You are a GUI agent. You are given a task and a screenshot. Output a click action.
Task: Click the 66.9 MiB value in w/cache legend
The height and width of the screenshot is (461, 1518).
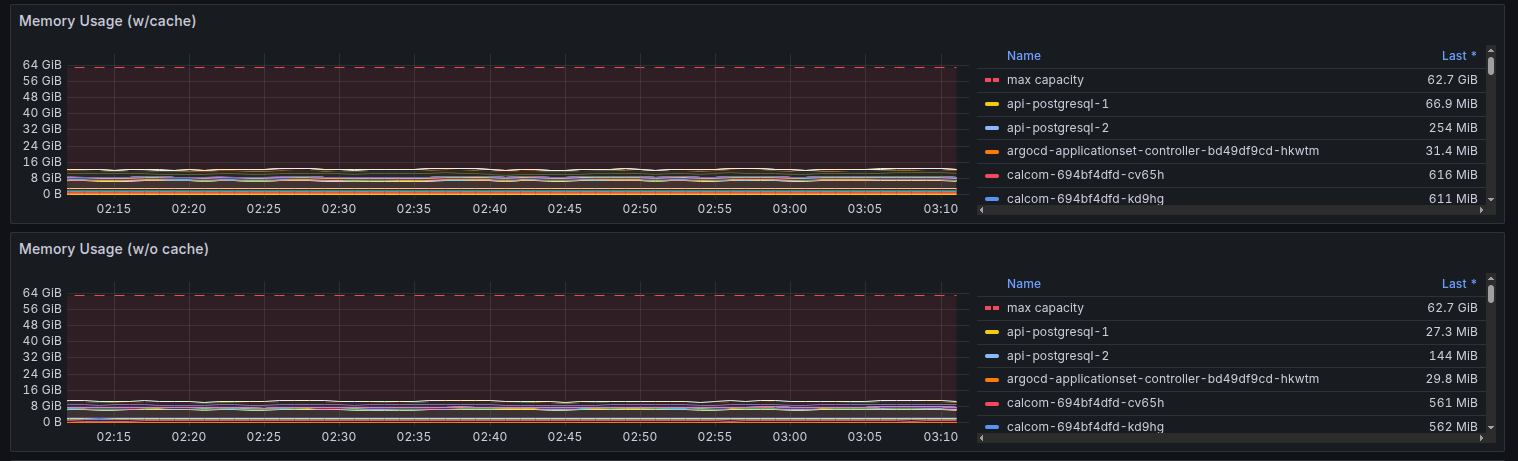click(1451, 104)
